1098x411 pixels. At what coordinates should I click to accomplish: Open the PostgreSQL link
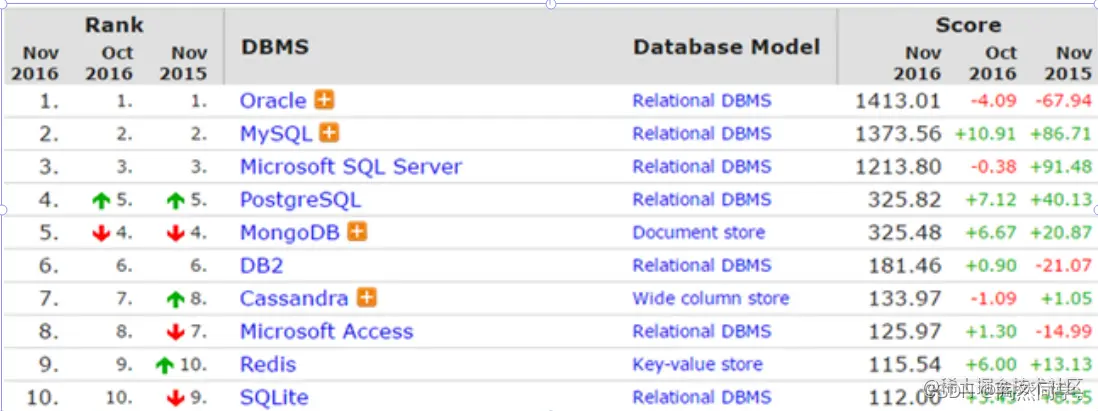[x=300, y=200]
